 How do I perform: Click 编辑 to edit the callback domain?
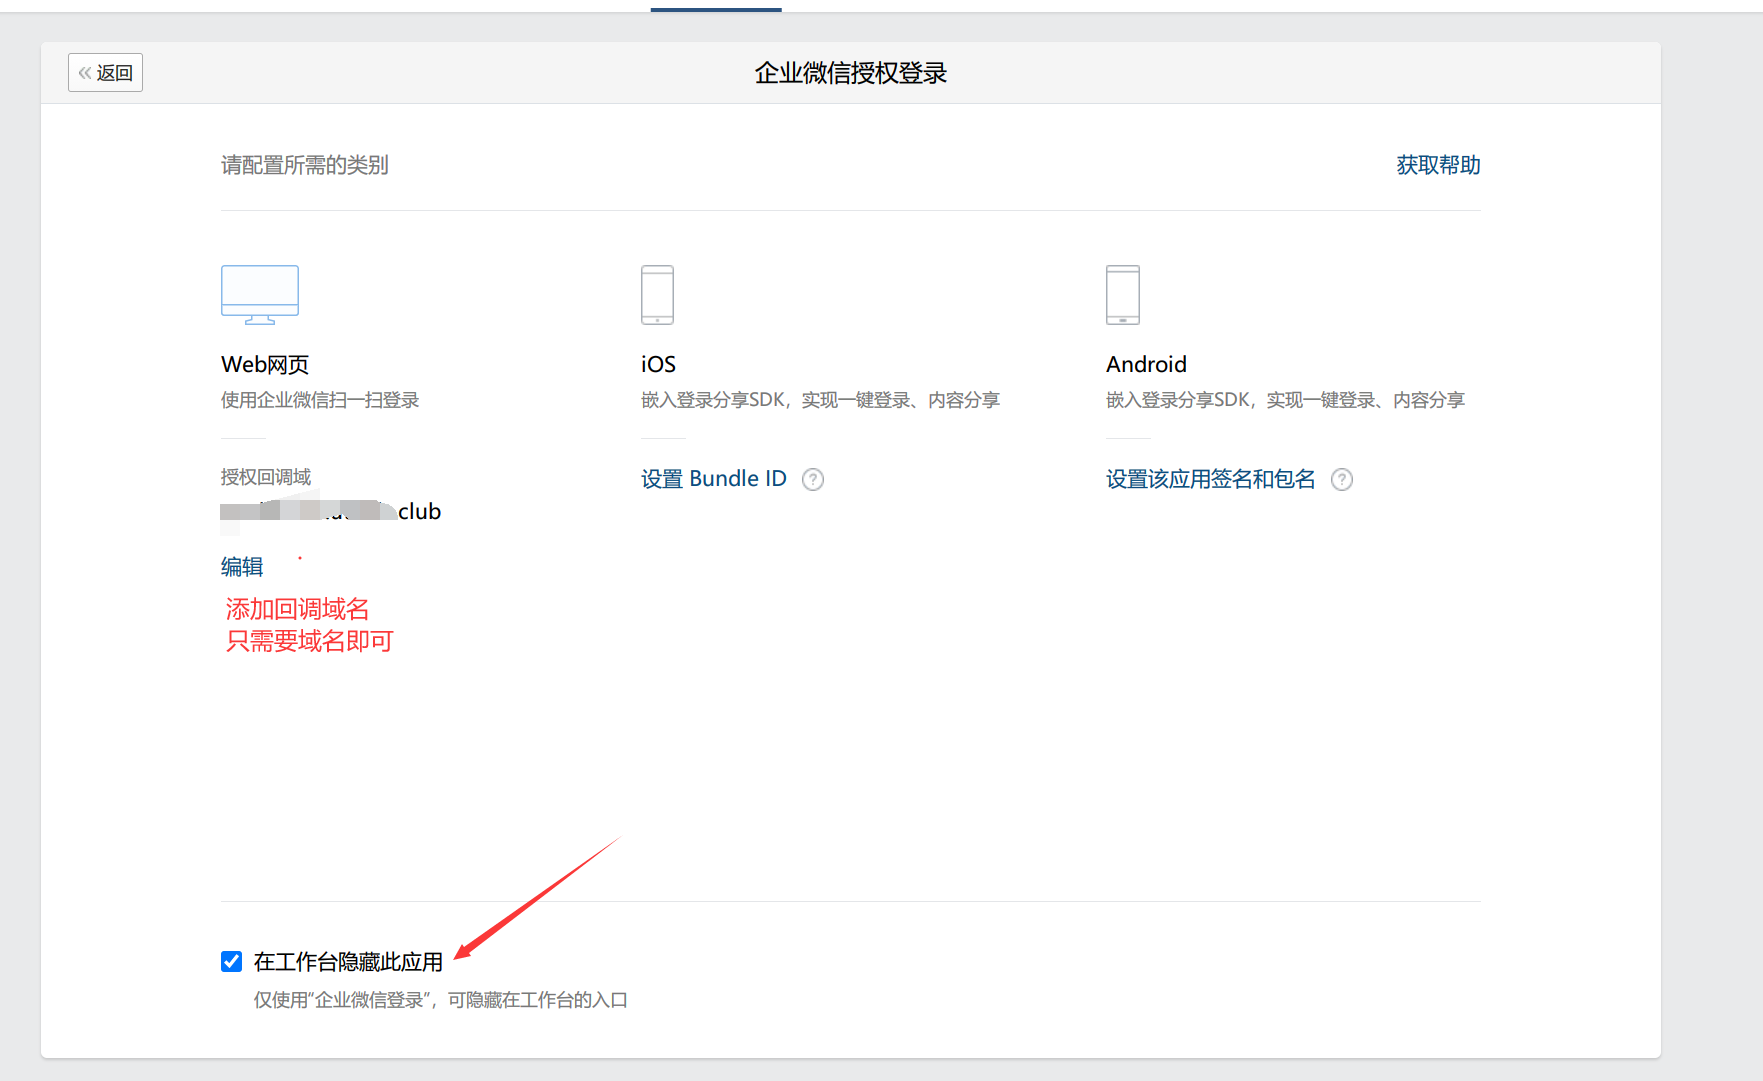(x=242, y=567)
